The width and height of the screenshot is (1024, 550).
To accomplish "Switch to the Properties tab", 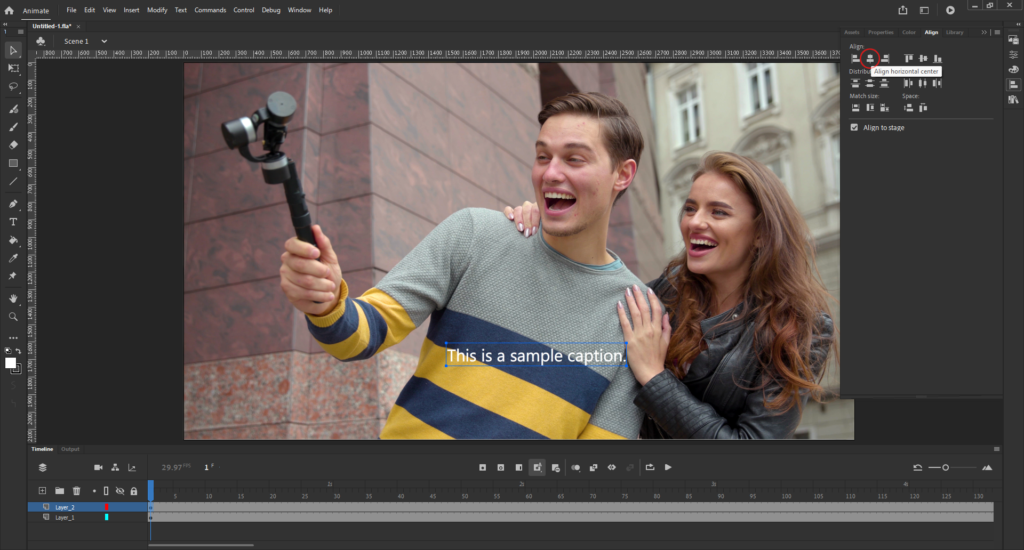I will tap(881, 32).
